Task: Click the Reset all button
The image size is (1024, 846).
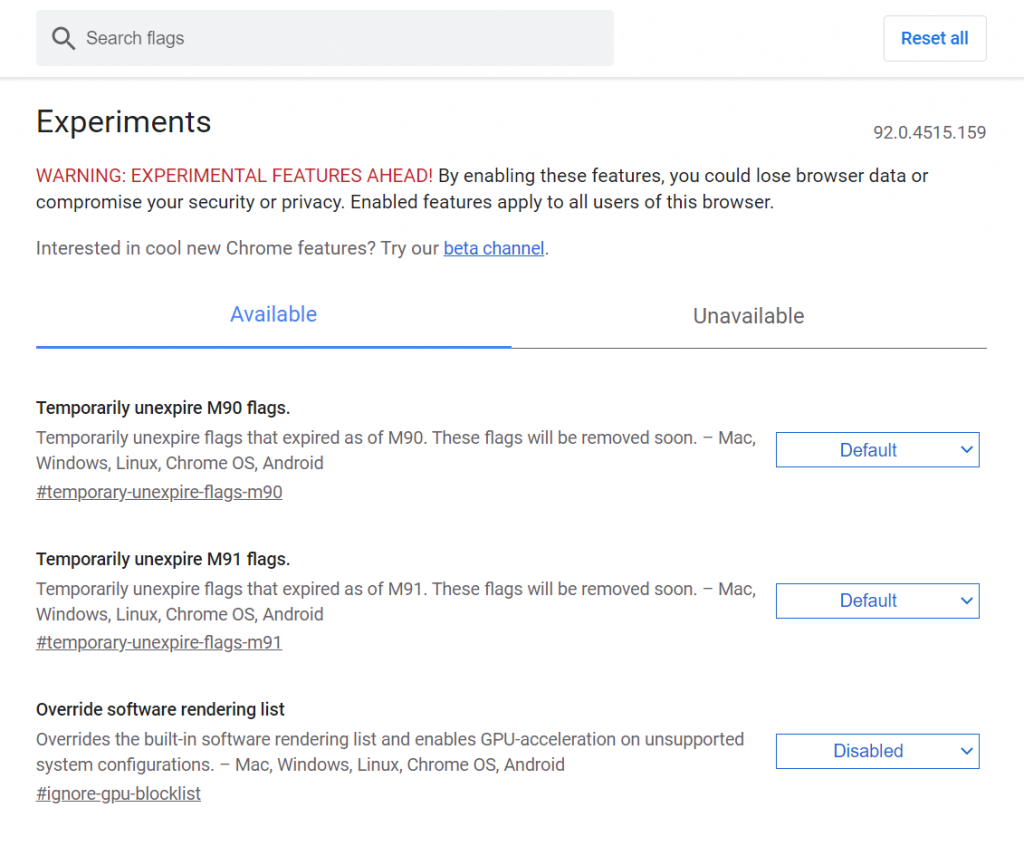Action: (934, 38)
